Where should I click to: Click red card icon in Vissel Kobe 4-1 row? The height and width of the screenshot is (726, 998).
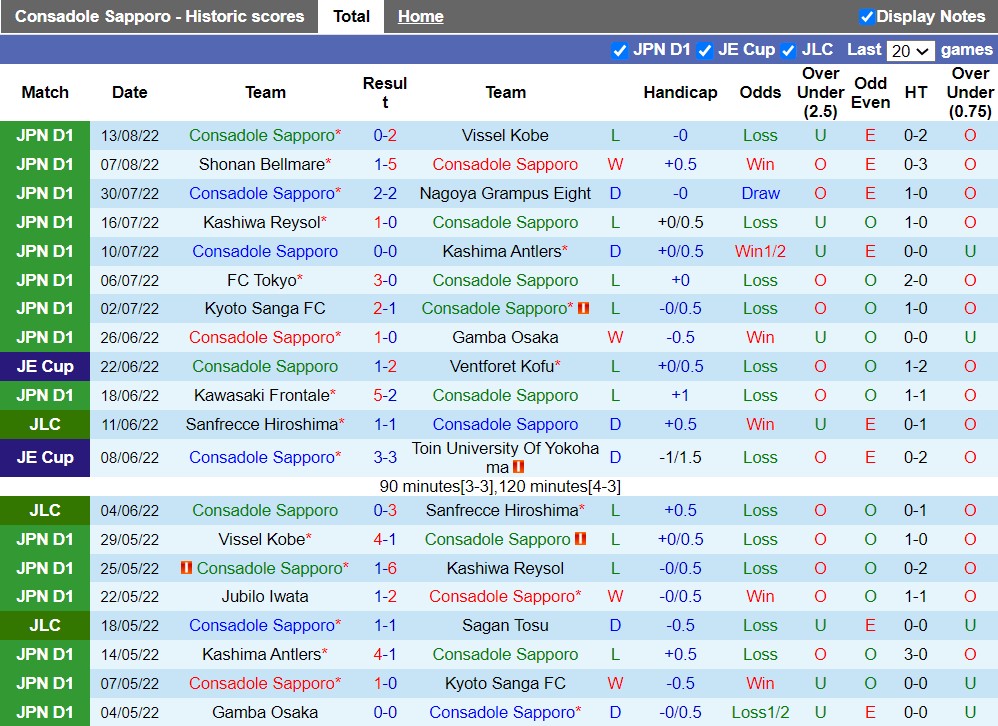click(581, 540)
